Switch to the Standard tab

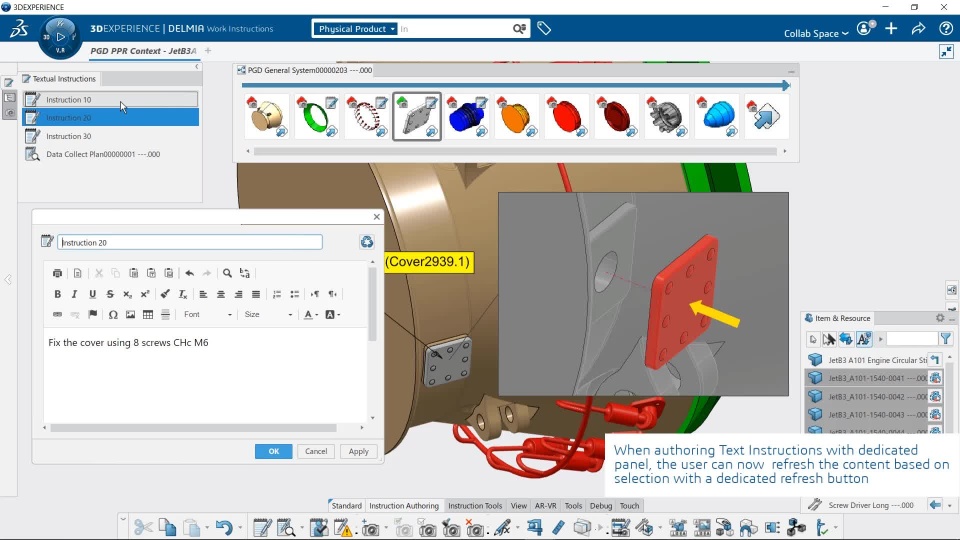[x=347, y=506]
